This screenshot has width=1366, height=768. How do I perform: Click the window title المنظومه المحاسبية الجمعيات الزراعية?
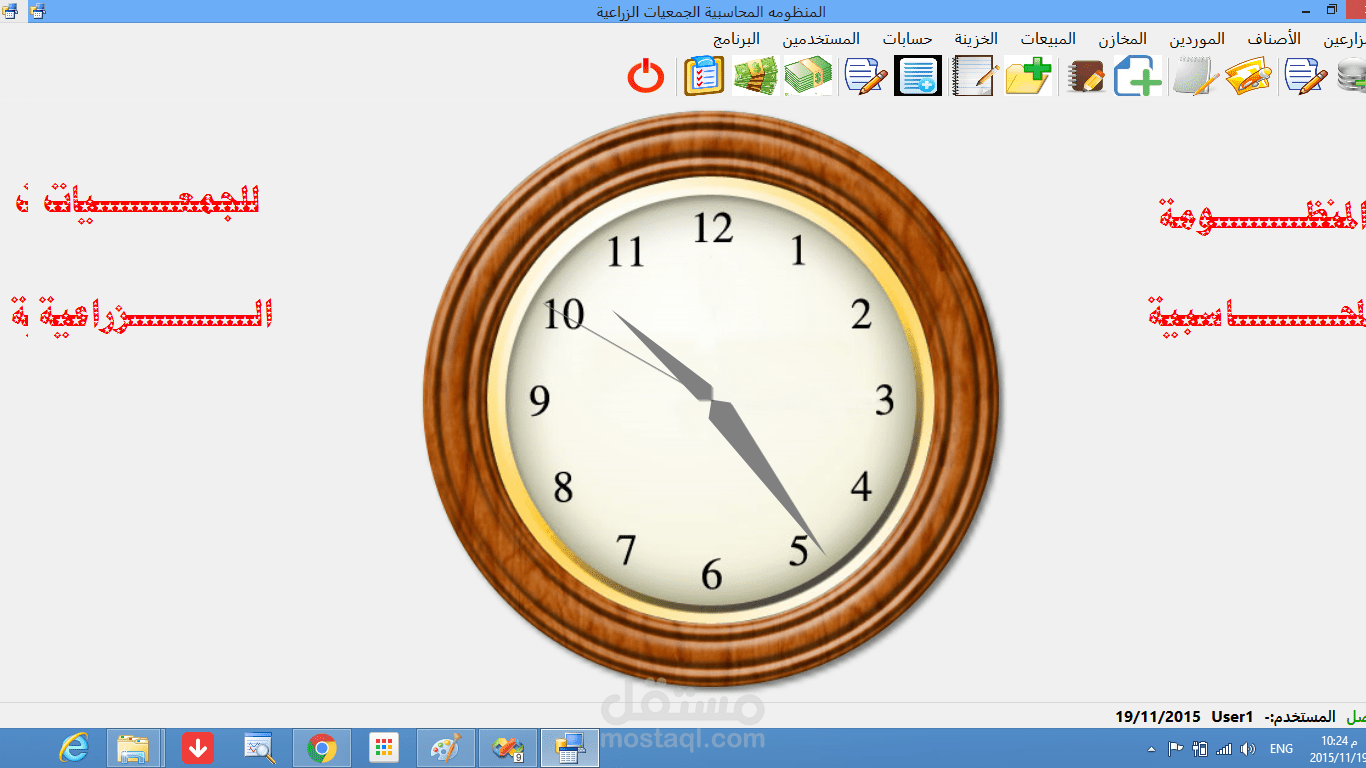pos(711,11)
